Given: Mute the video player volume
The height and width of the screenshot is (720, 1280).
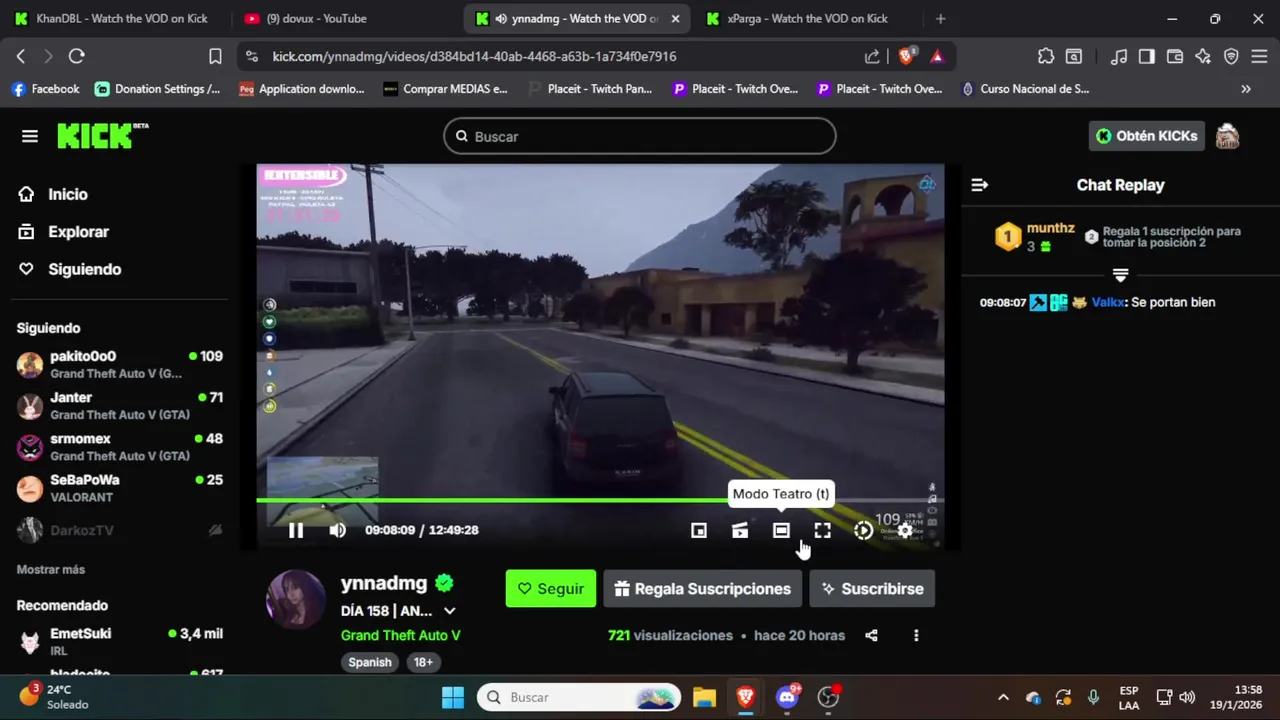Looking at the screenshot, I should (x=338, y=530).
